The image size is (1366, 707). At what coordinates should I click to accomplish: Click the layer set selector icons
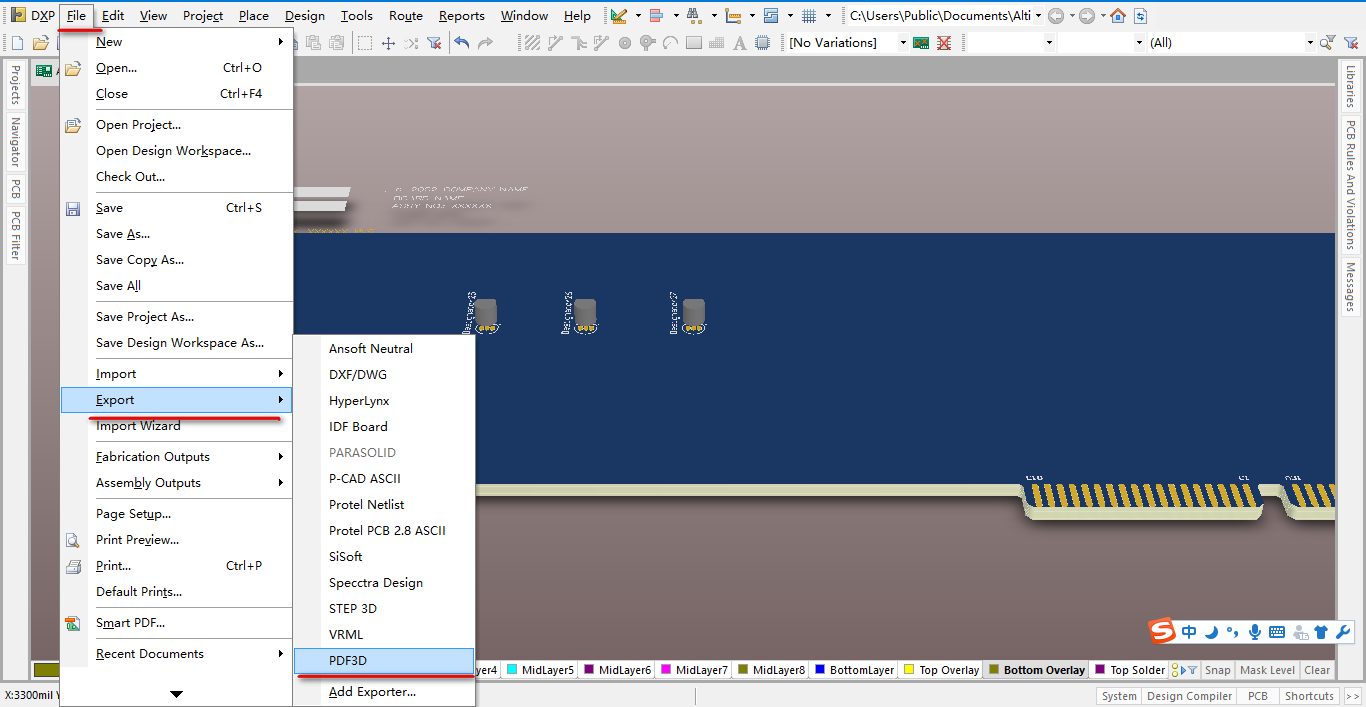pos(1186,670)
